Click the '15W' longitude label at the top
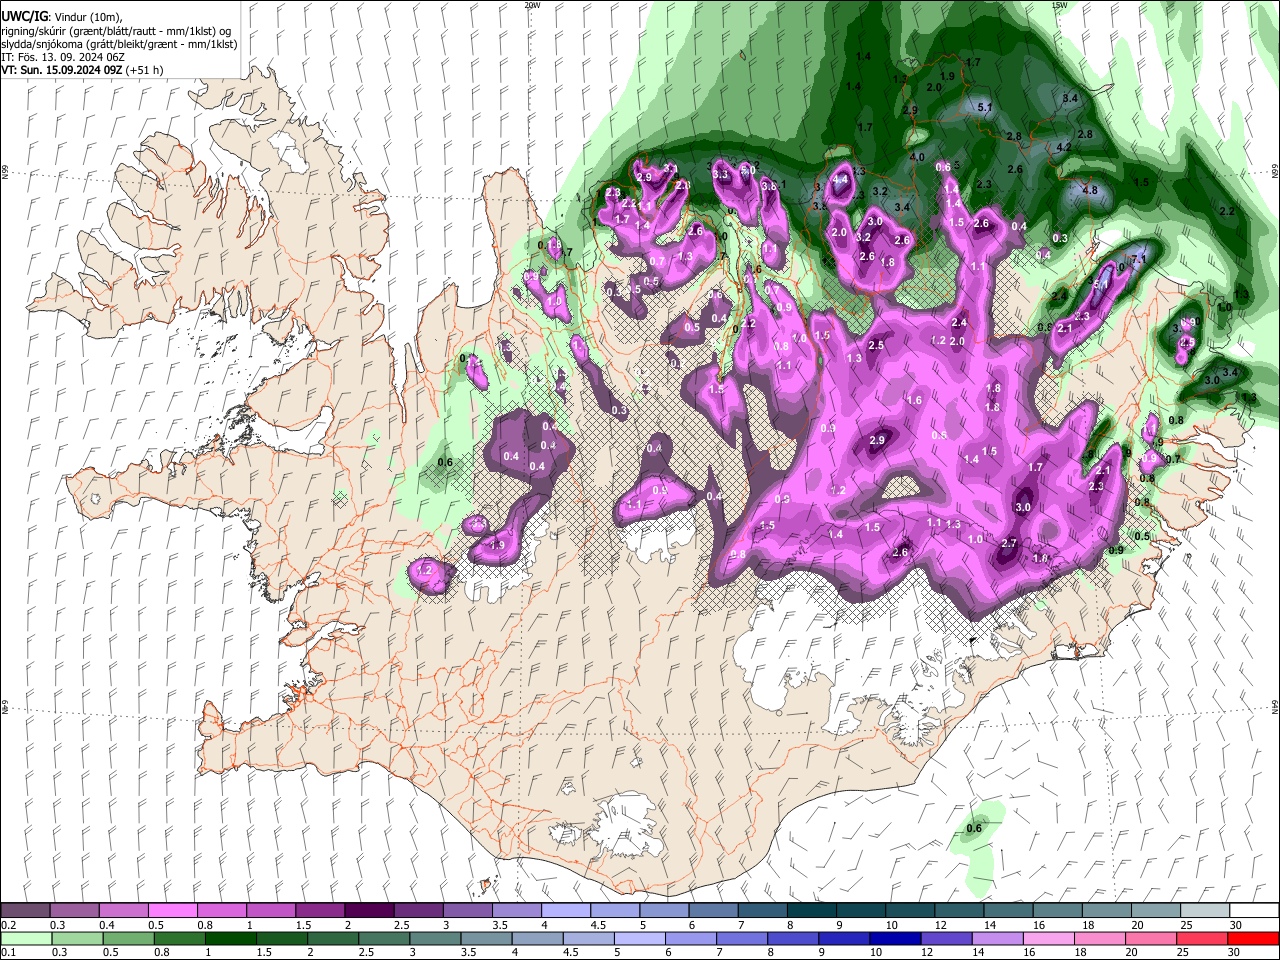The height and width of the screenshot is (960, 1280). [x=1059, y=5]
